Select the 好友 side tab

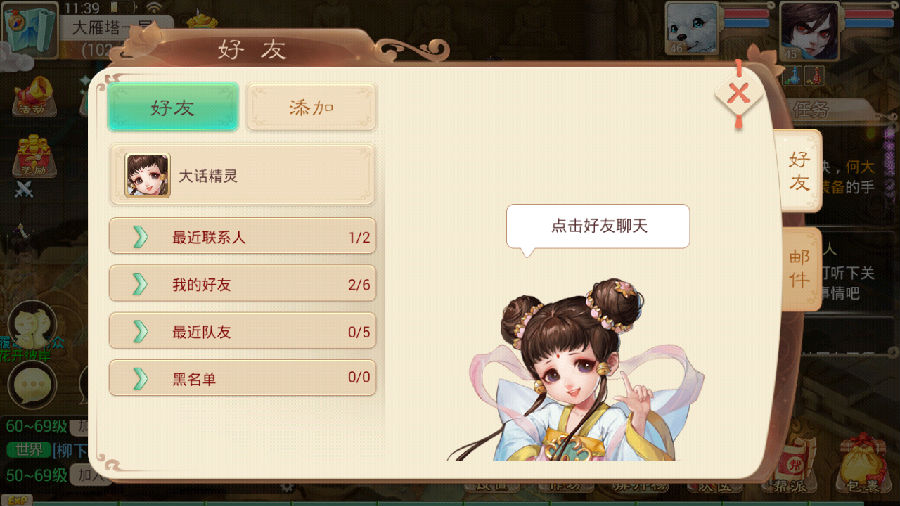(x=799, y=170)
